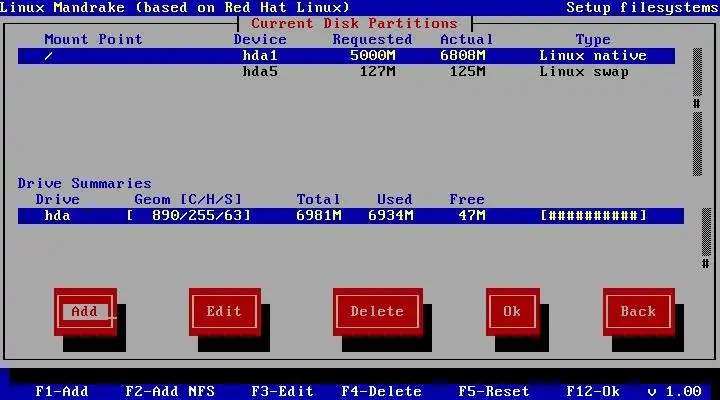The width and height of the screenshot is (720, 400).
Task: Select the hda5 Linux swap row
Action: pos(346,72)
